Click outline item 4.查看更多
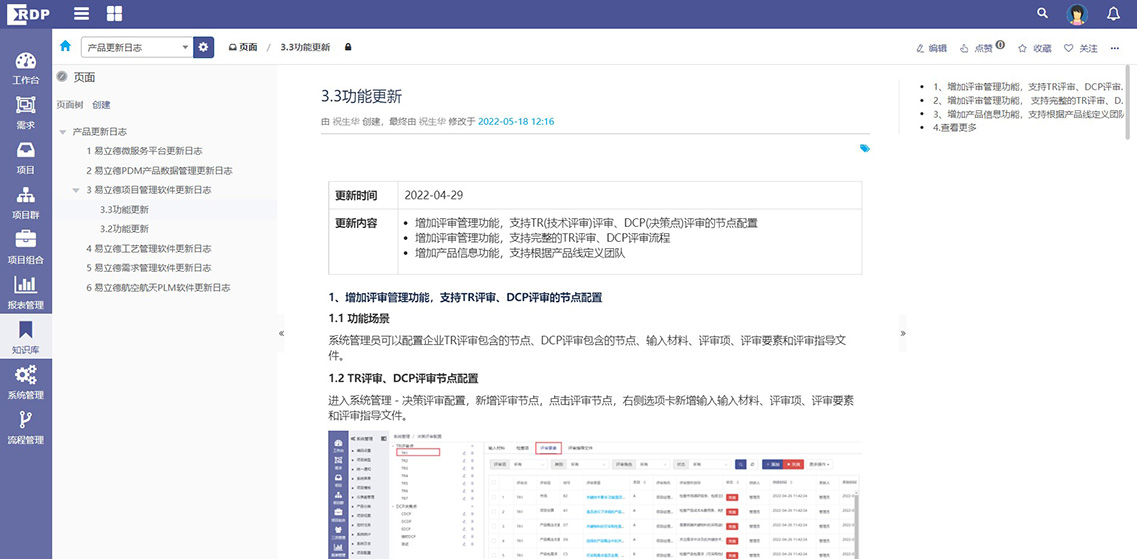Screen dimensions: 1137x559 [x=955, y=128]
